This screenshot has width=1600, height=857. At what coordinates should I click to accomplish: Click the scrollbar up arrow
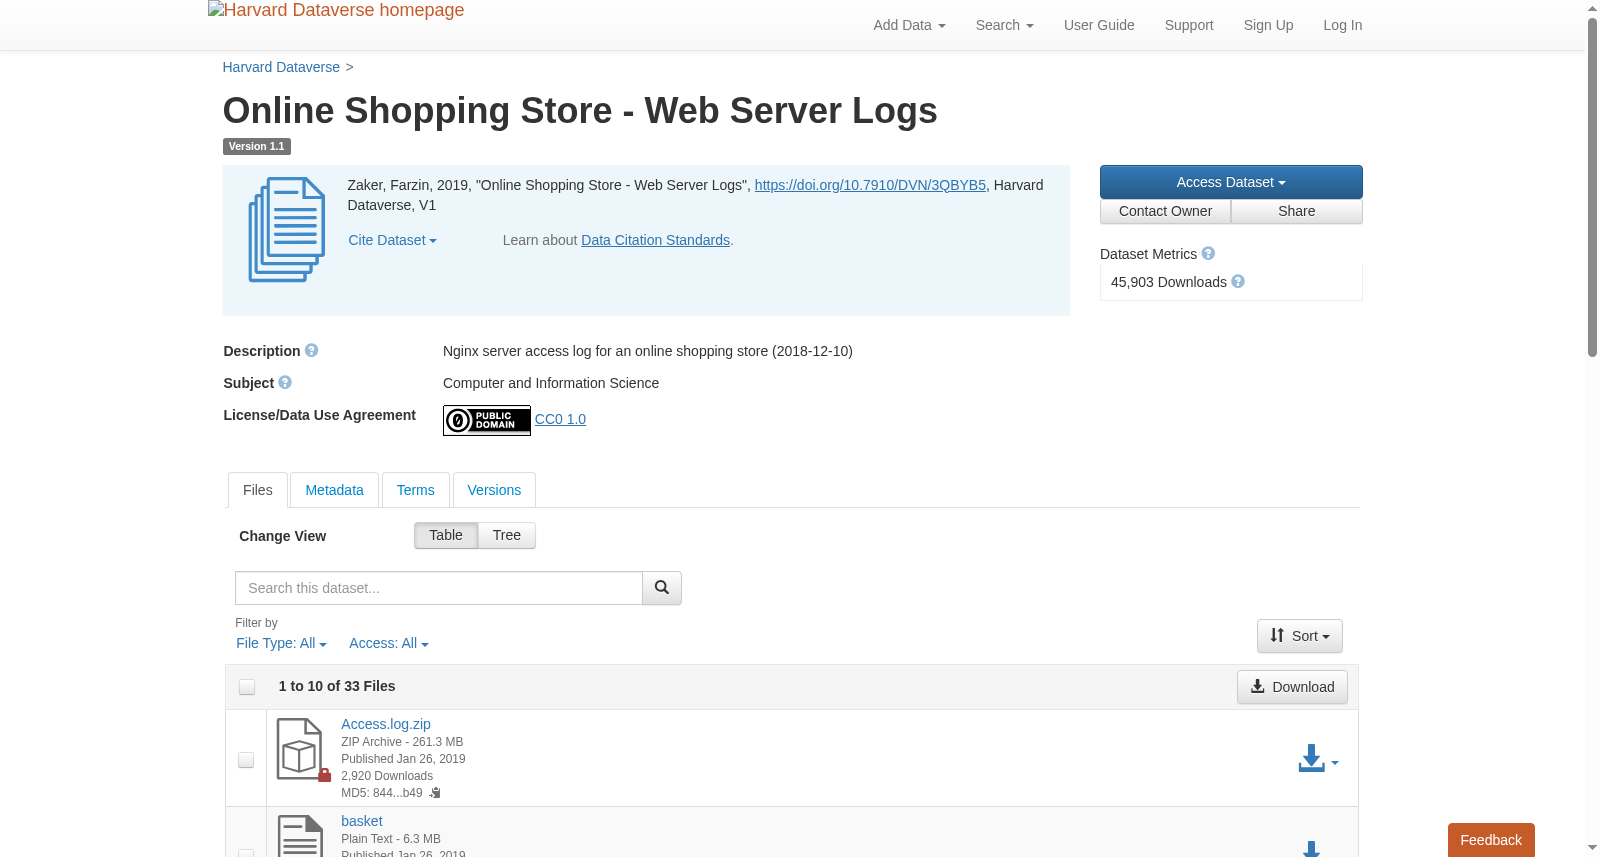pyautogui.click(x=1592, y=8)
